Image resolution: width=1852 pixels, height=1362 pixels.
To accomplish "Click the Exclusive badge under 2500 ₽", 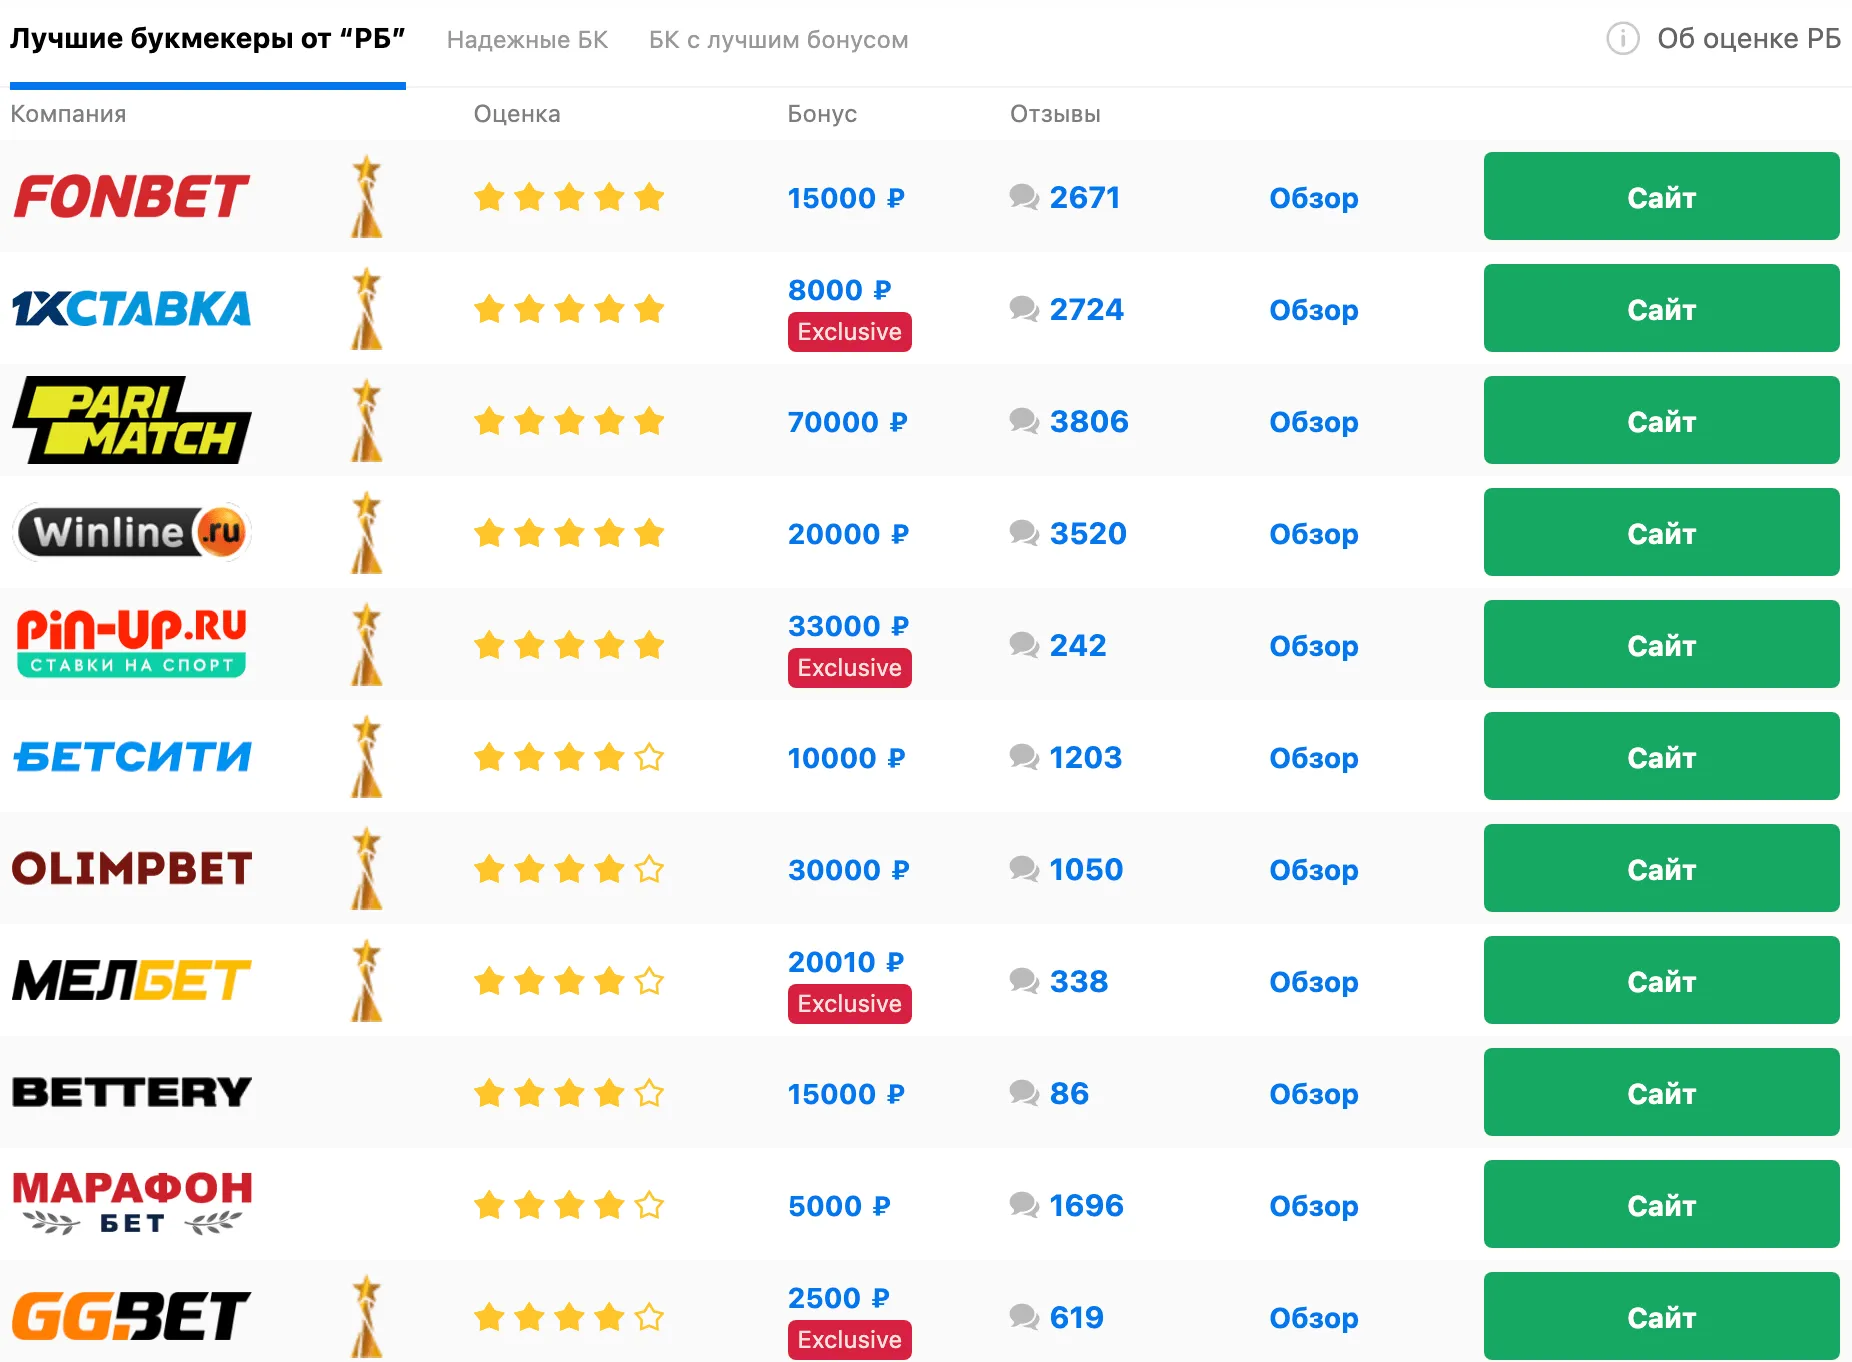I will [x=849, y=1340].
